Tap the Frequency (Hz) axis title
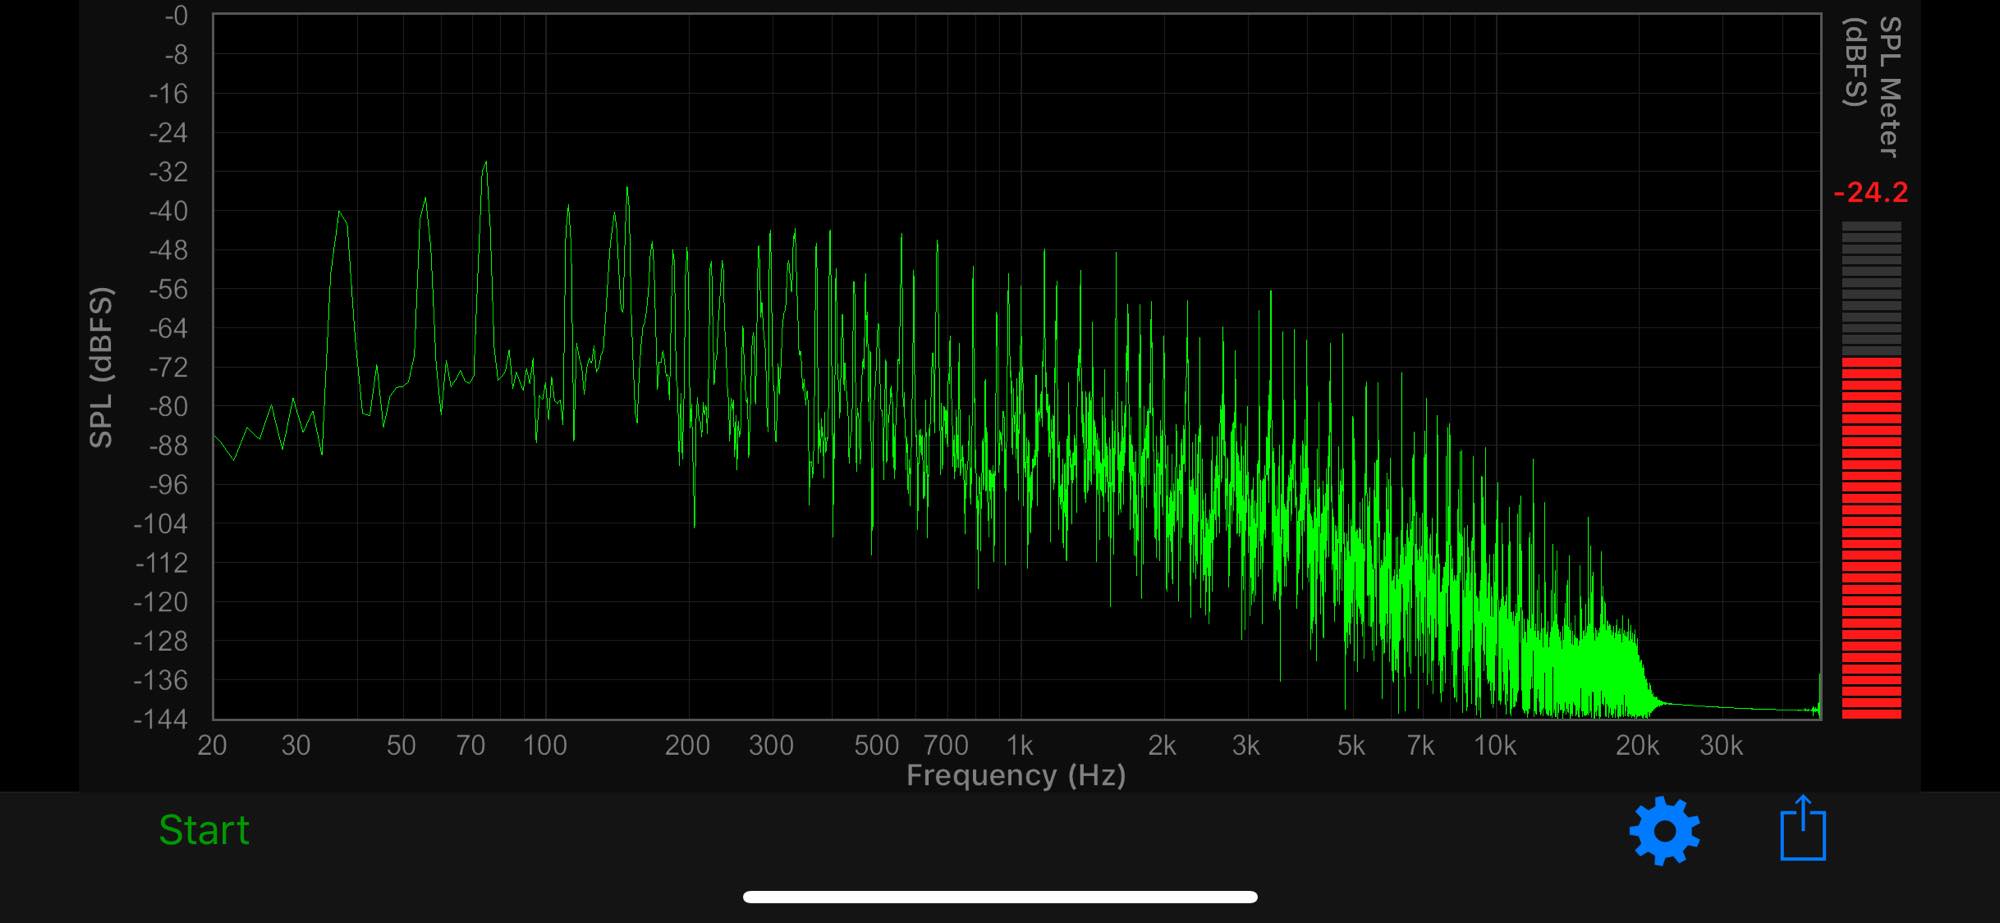The width and height of the screenshot is (2000, 923). [x=1016, y=776]
